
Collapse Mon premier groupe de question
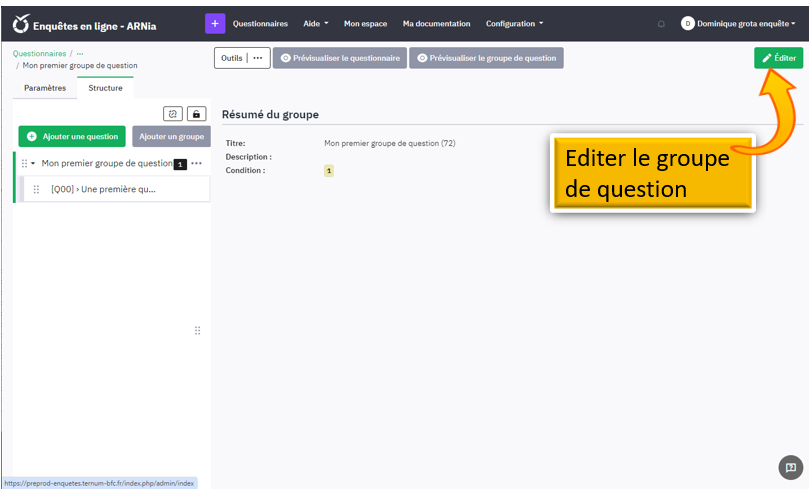34,164
